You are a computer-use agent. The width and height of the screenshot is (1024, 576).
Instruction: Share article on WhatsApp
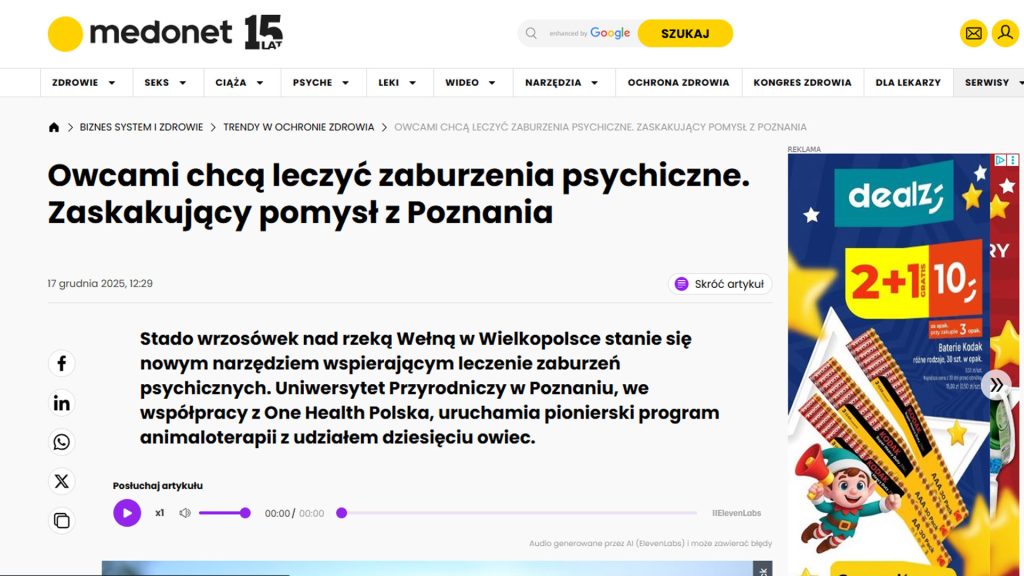click(62, 442)
